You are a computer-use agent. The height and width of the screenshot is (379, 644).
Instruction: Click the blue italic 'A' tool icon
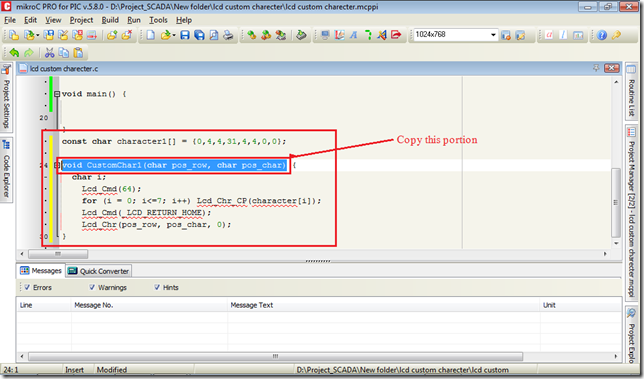click(354, 35)
